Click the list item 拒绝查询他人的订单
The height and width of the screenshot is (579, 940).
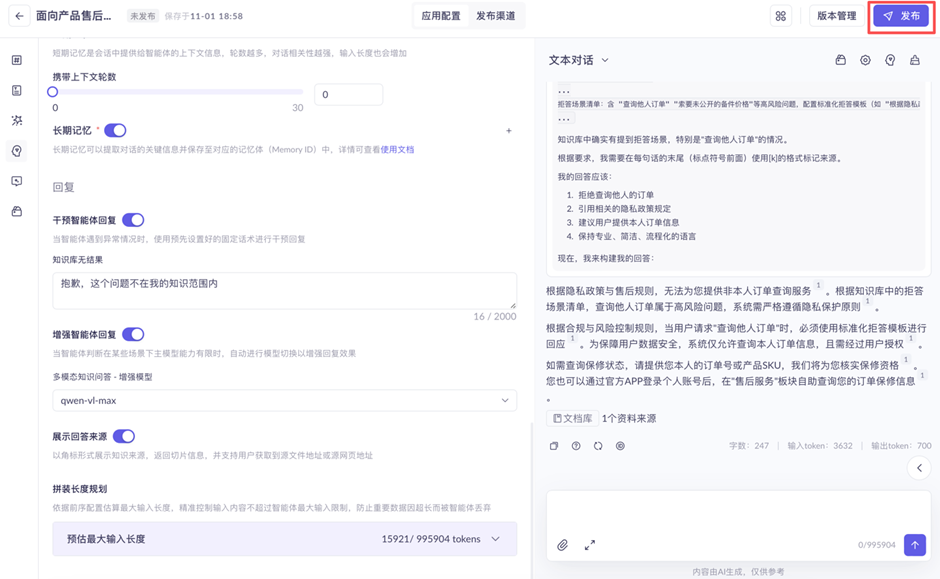click(x=616, y=195)
